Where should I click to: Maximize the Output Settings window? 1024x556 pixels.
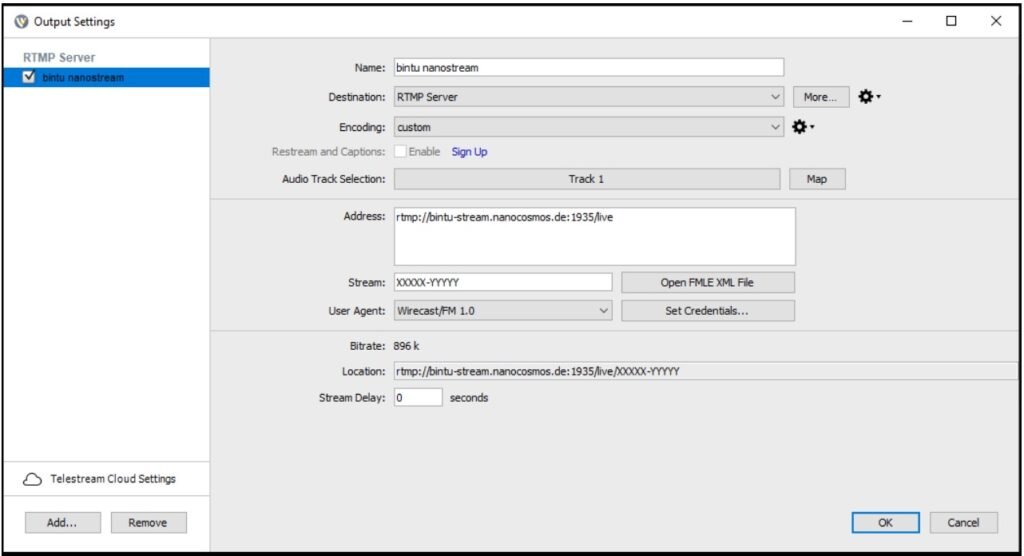pos(952,22)
